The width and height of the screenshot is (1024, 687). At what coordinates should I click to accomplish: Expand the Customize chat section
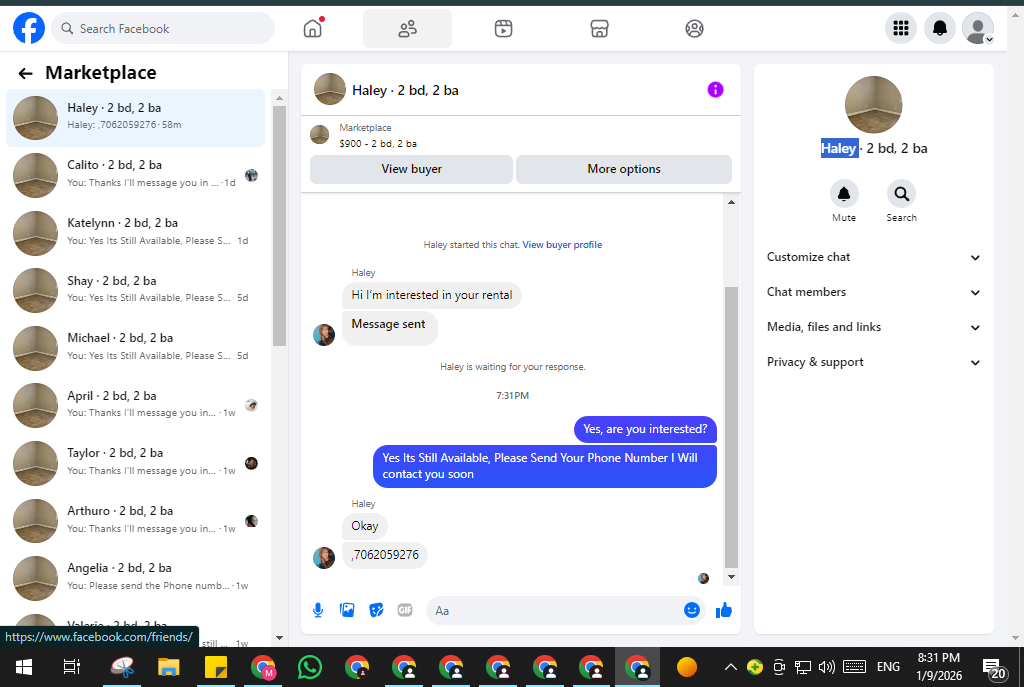tap(874, 257)
